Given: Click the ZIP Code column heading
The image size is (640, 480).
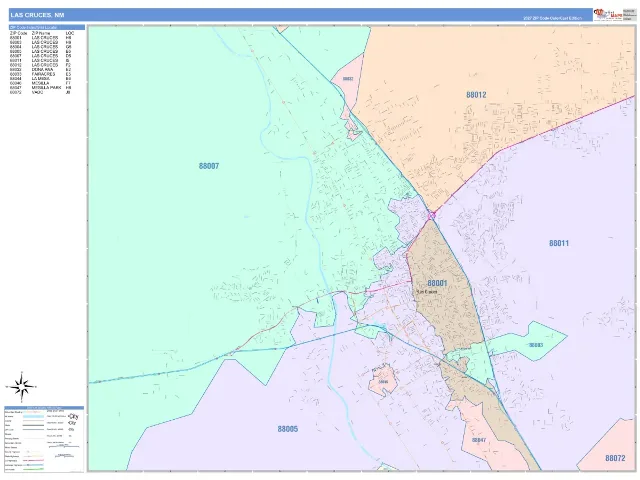Looking at the screenshot, I should (x=19, y=33).
